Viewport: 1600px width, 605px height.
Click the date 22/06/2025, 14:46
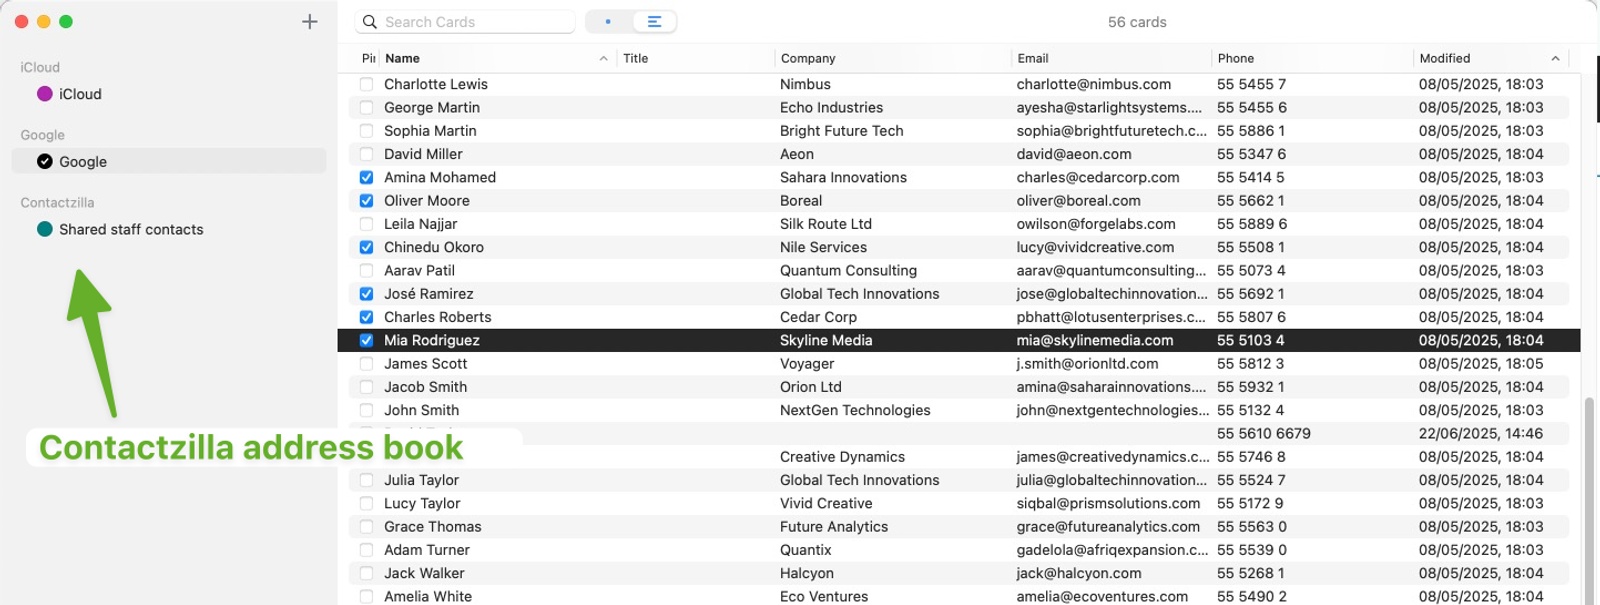(x=1481, y=434)
